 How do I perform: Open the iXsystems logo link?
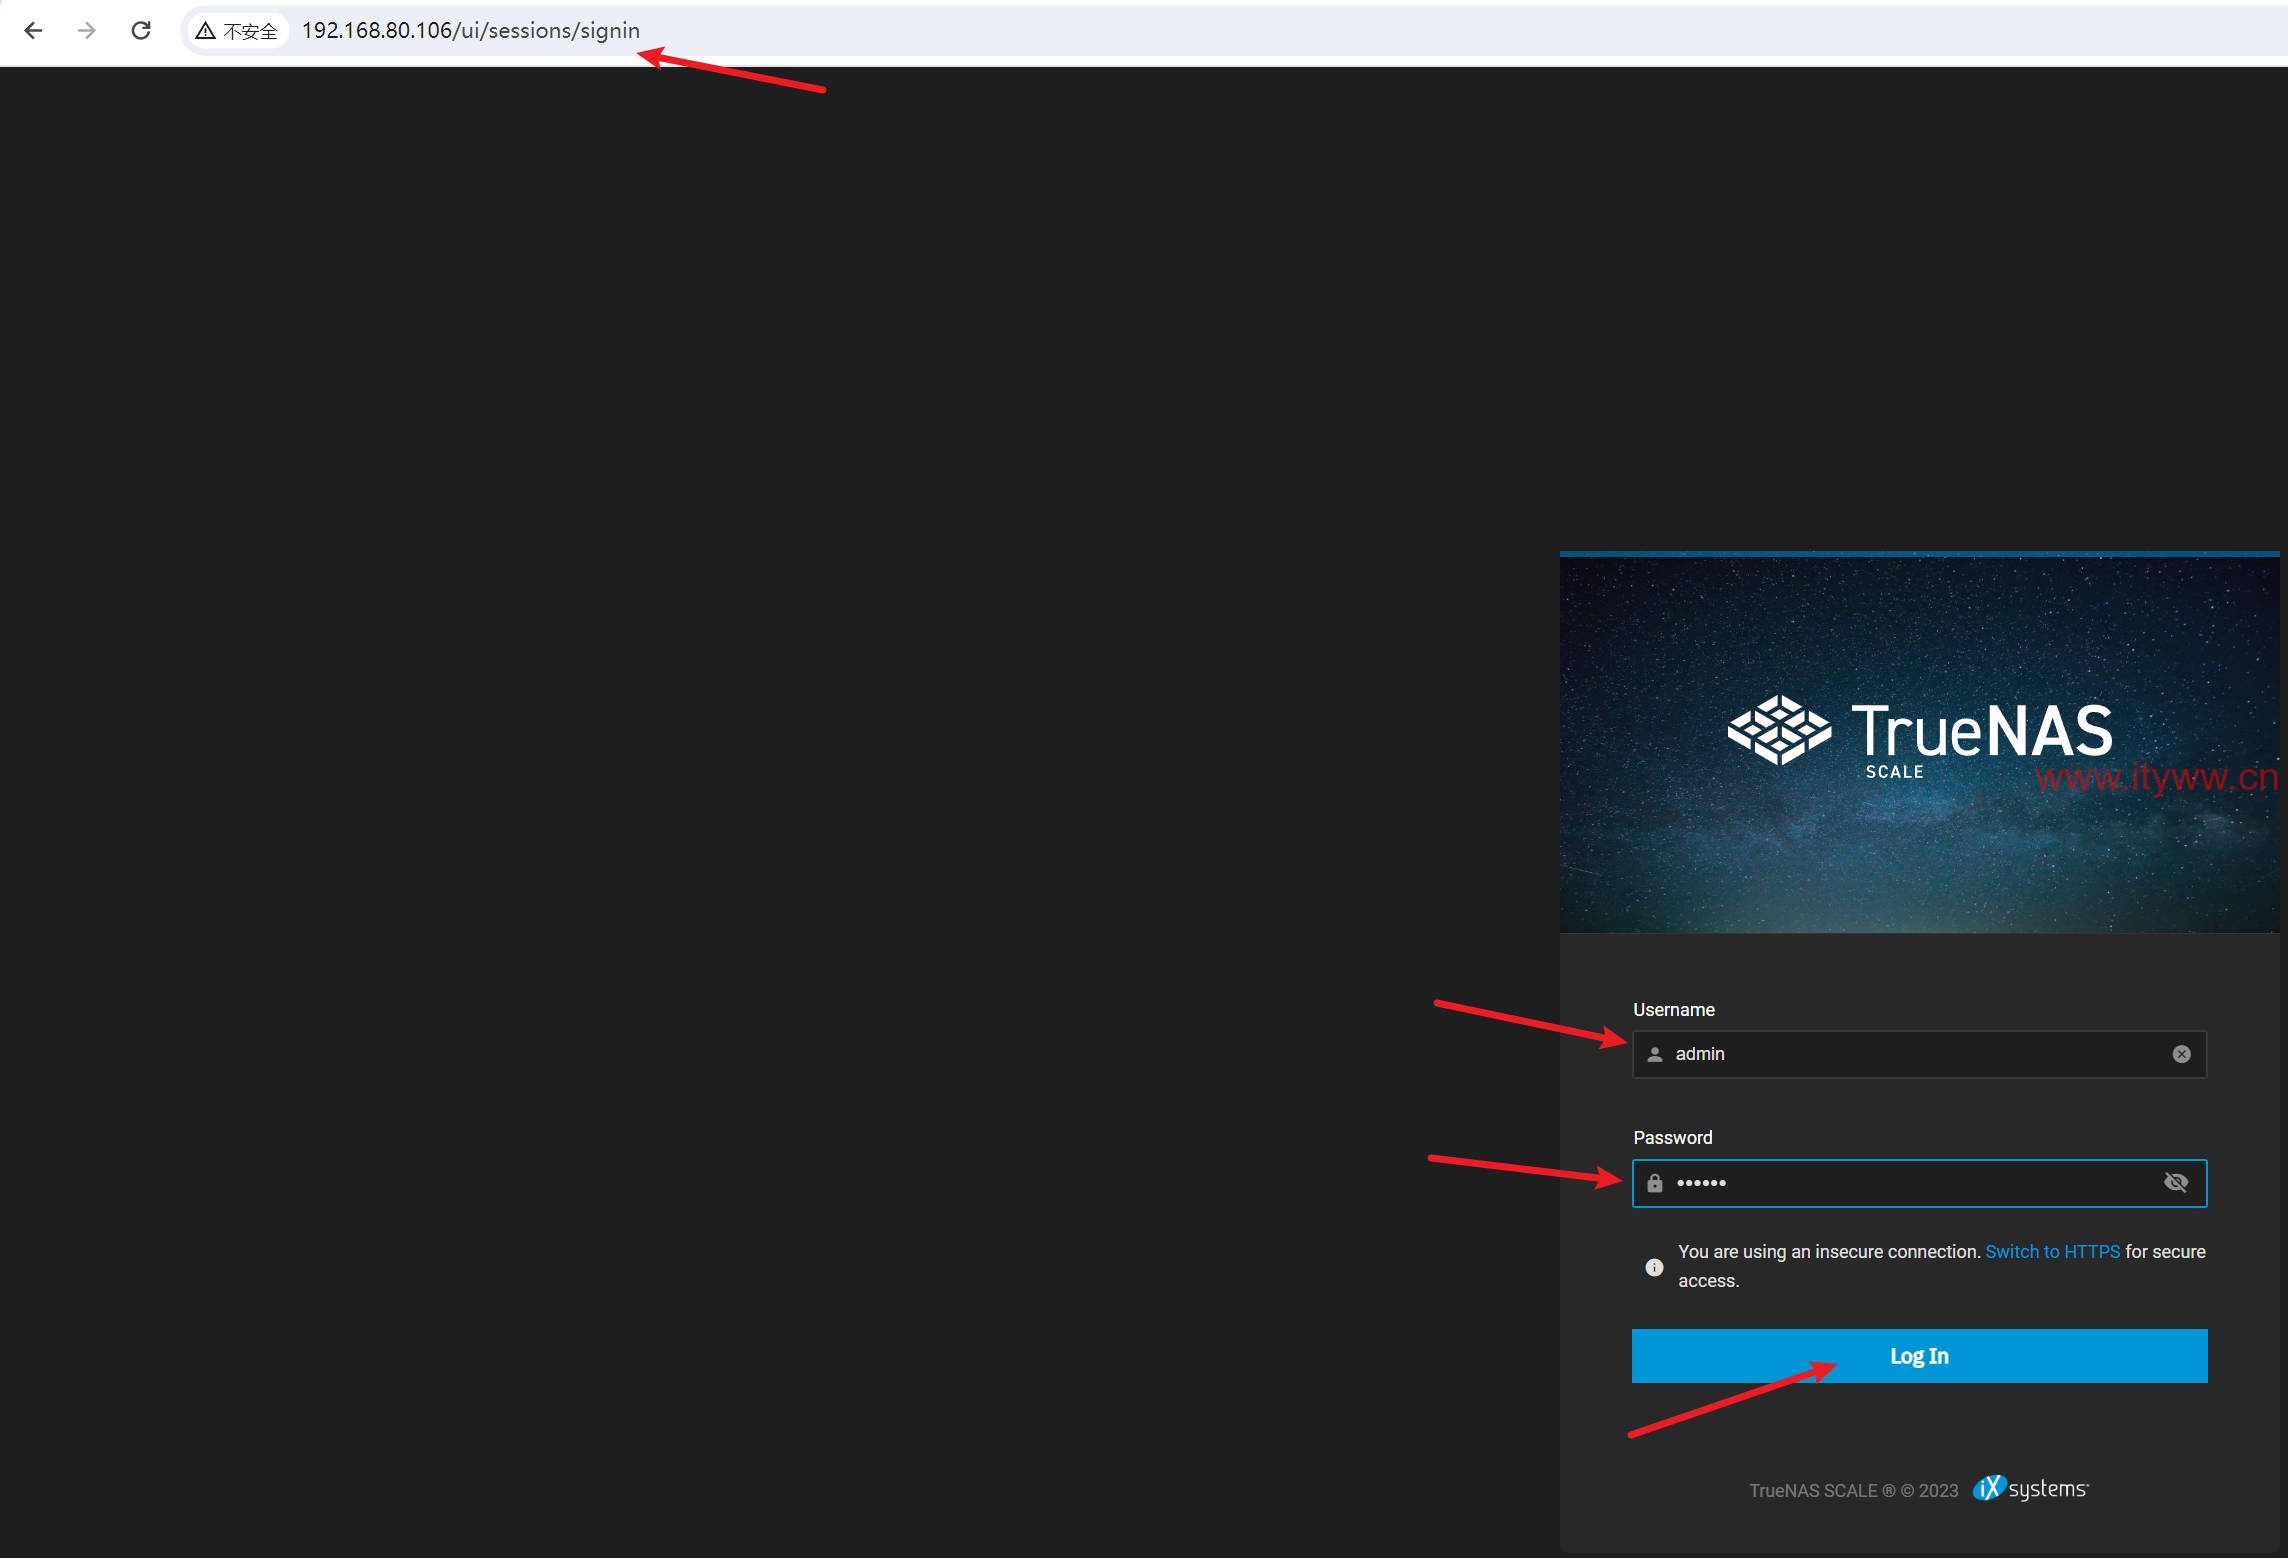point(2031,1489)
